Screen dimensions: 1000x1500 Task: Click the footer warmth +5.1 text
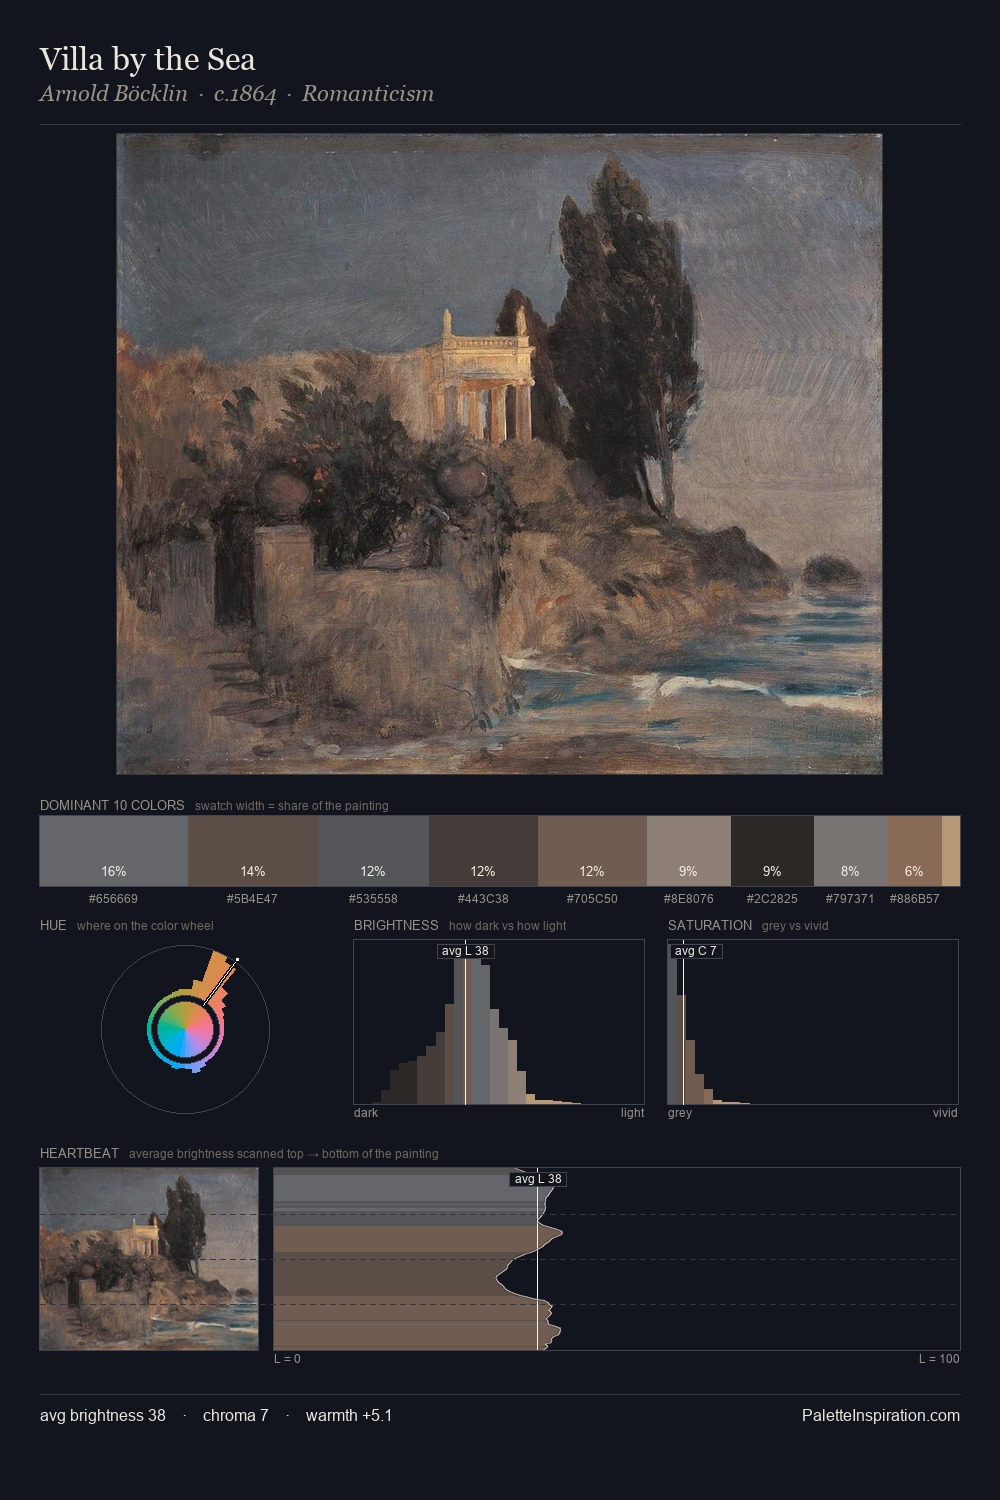tap(349, 1415)
